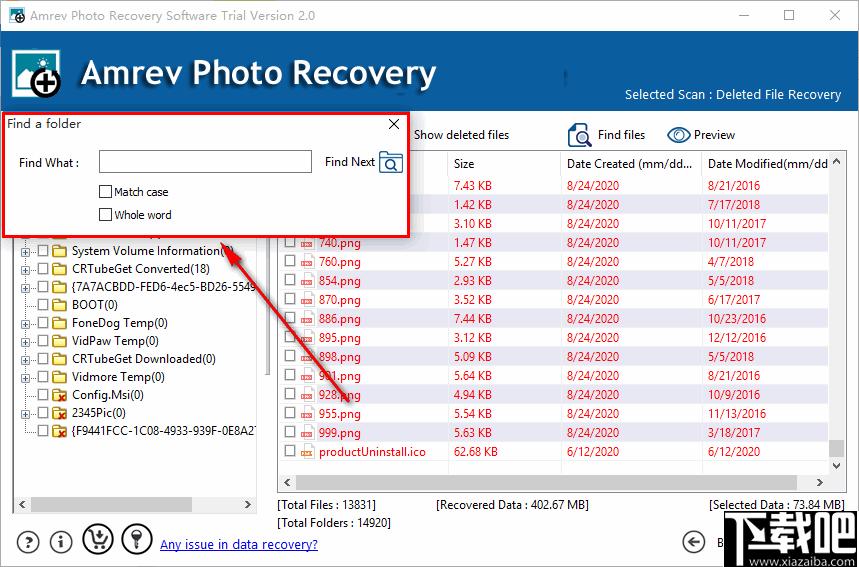Select deleted 2345Pic(0) folder icon
This screenshot has height=567, width=859.
click(x=59, y=413)
